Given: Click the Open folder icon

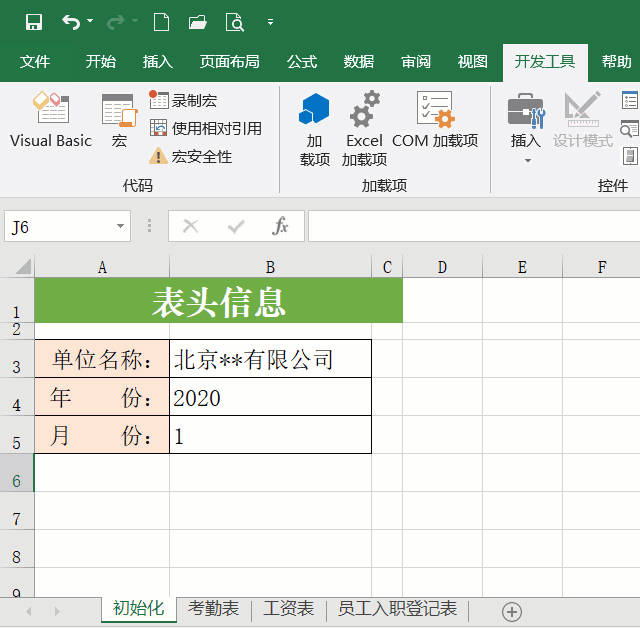Looking at the screenshot, I should [x=198, y=22].
